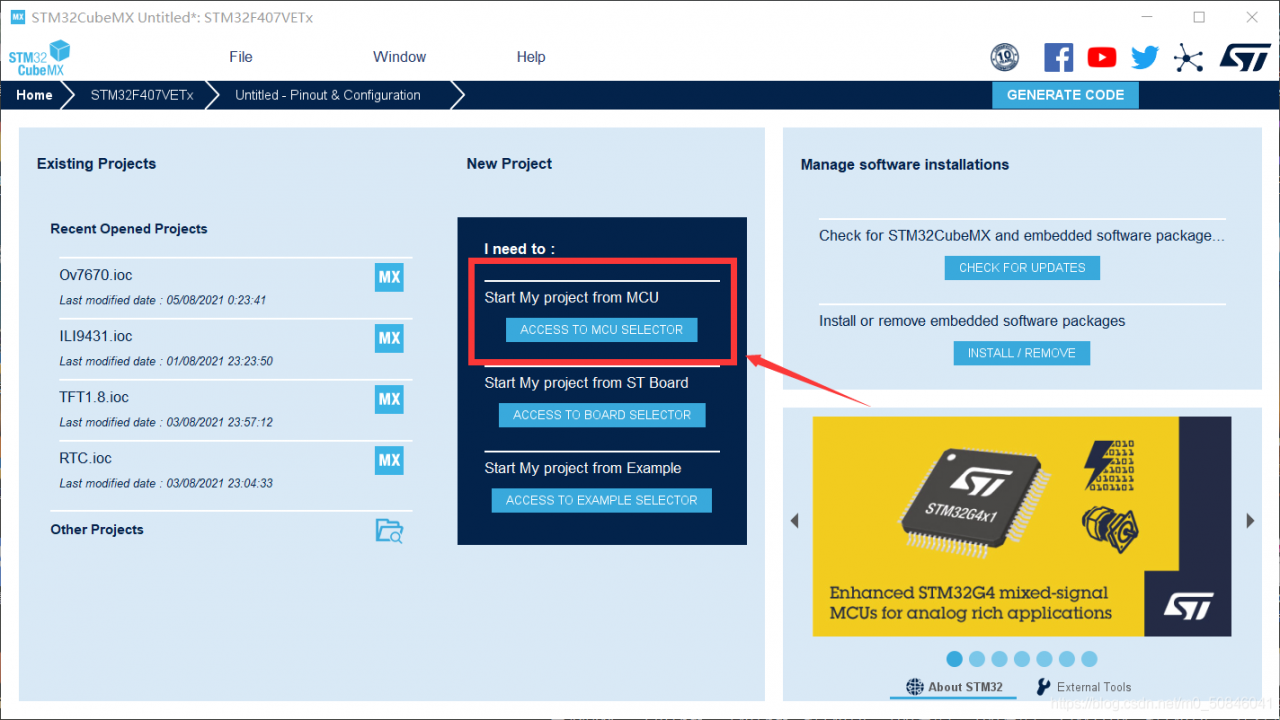Select the first banner carousel dot

tap(954, 659)
